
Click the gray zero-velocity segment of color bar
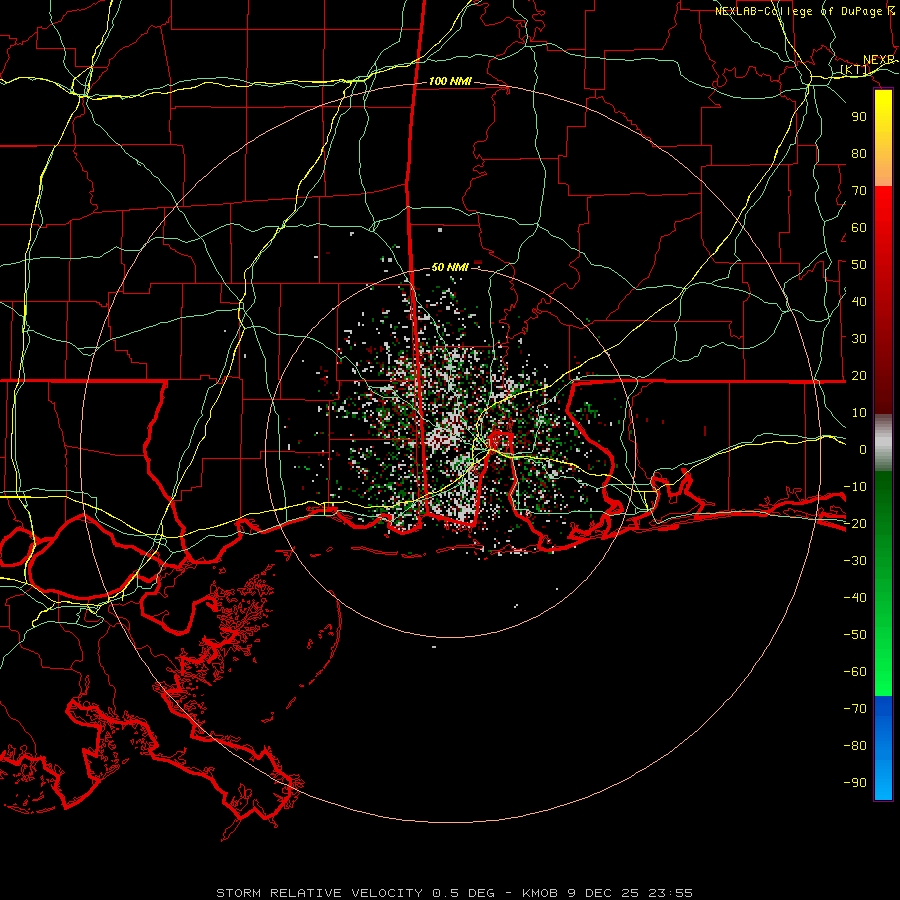pyautogui.click(x=883, y=442)
